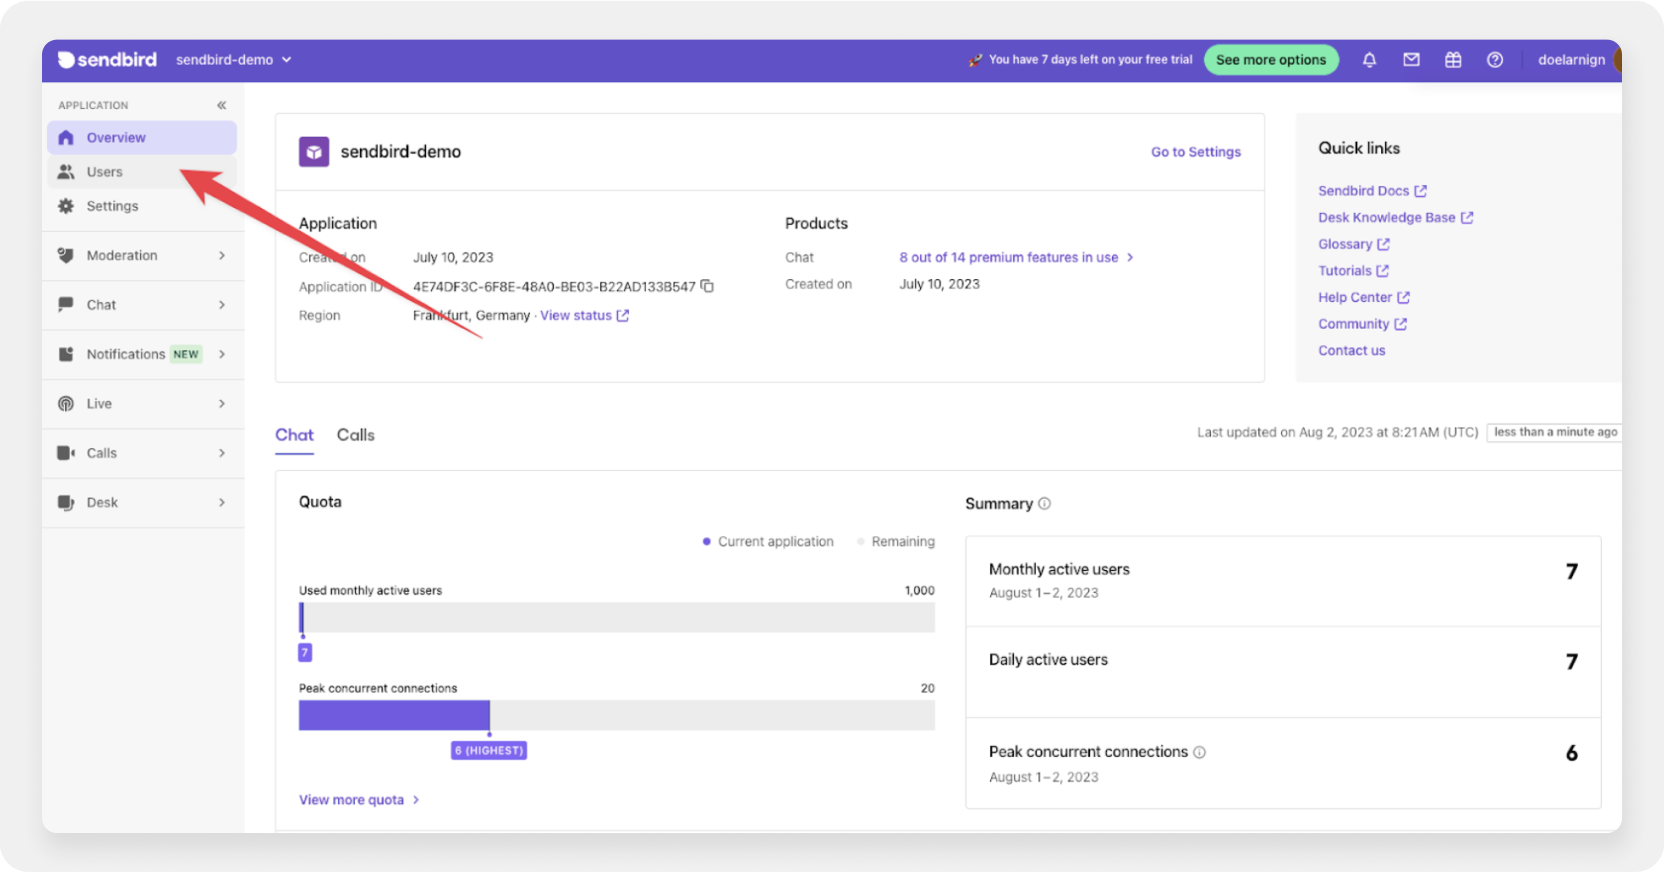Screen dimensions: 1664x872
Task: Open Users in the sidebar
Action: [142, 172]
